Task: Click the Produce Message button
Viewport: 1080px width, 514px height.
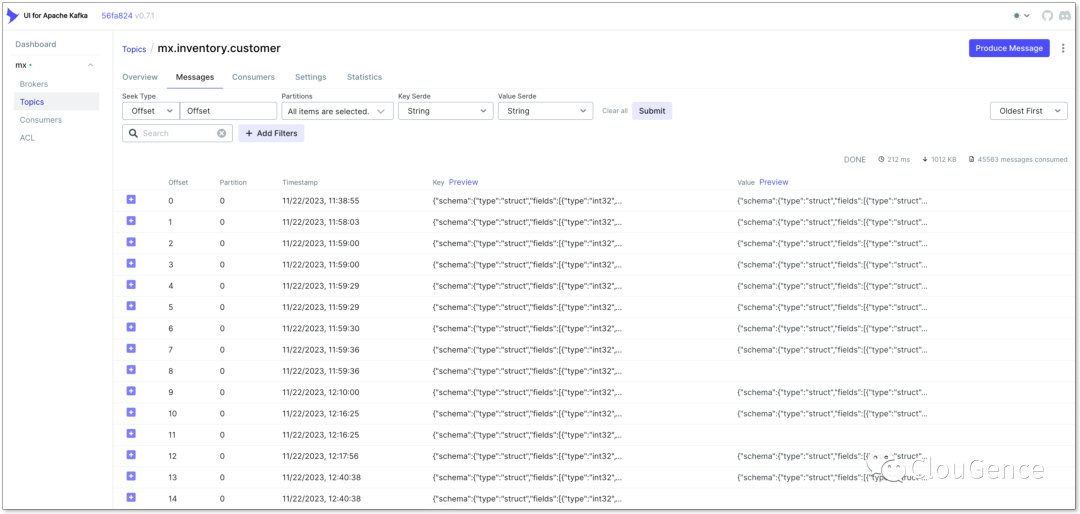Action: pyautogui.click(x=1009, y=48)
